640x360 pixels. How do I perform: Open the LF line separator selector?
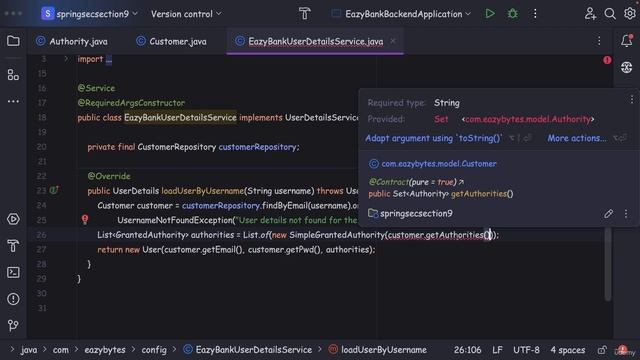click(497, 350)
